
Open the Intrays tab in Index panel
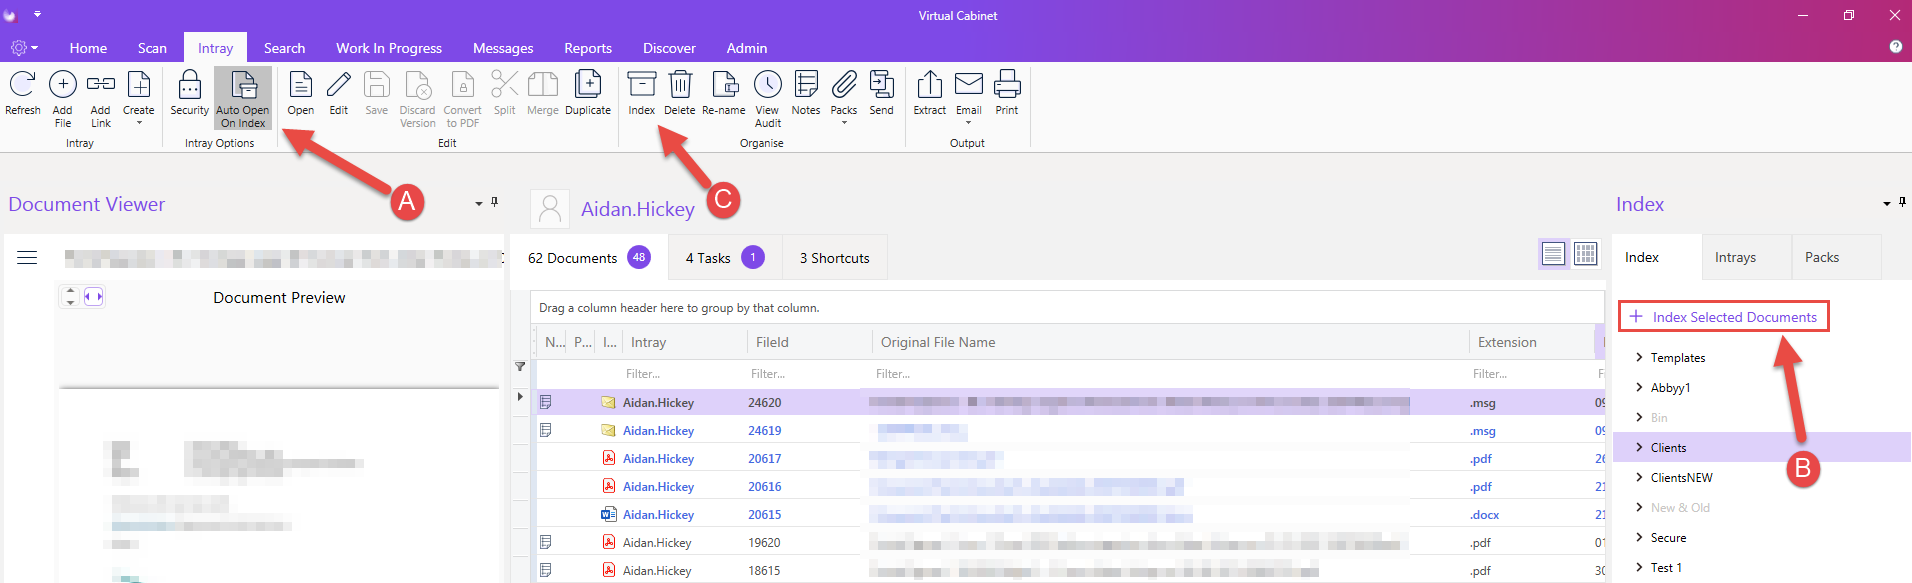pos(1736,257)
